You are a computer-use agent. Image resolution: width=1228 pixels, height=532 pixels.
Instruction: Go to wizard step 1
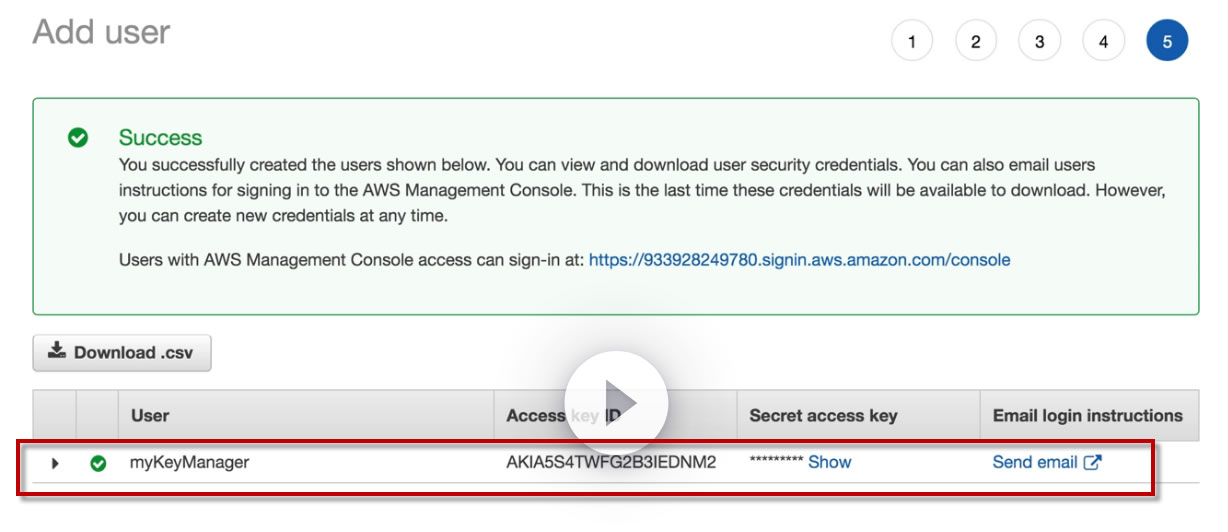click(911, 41)
